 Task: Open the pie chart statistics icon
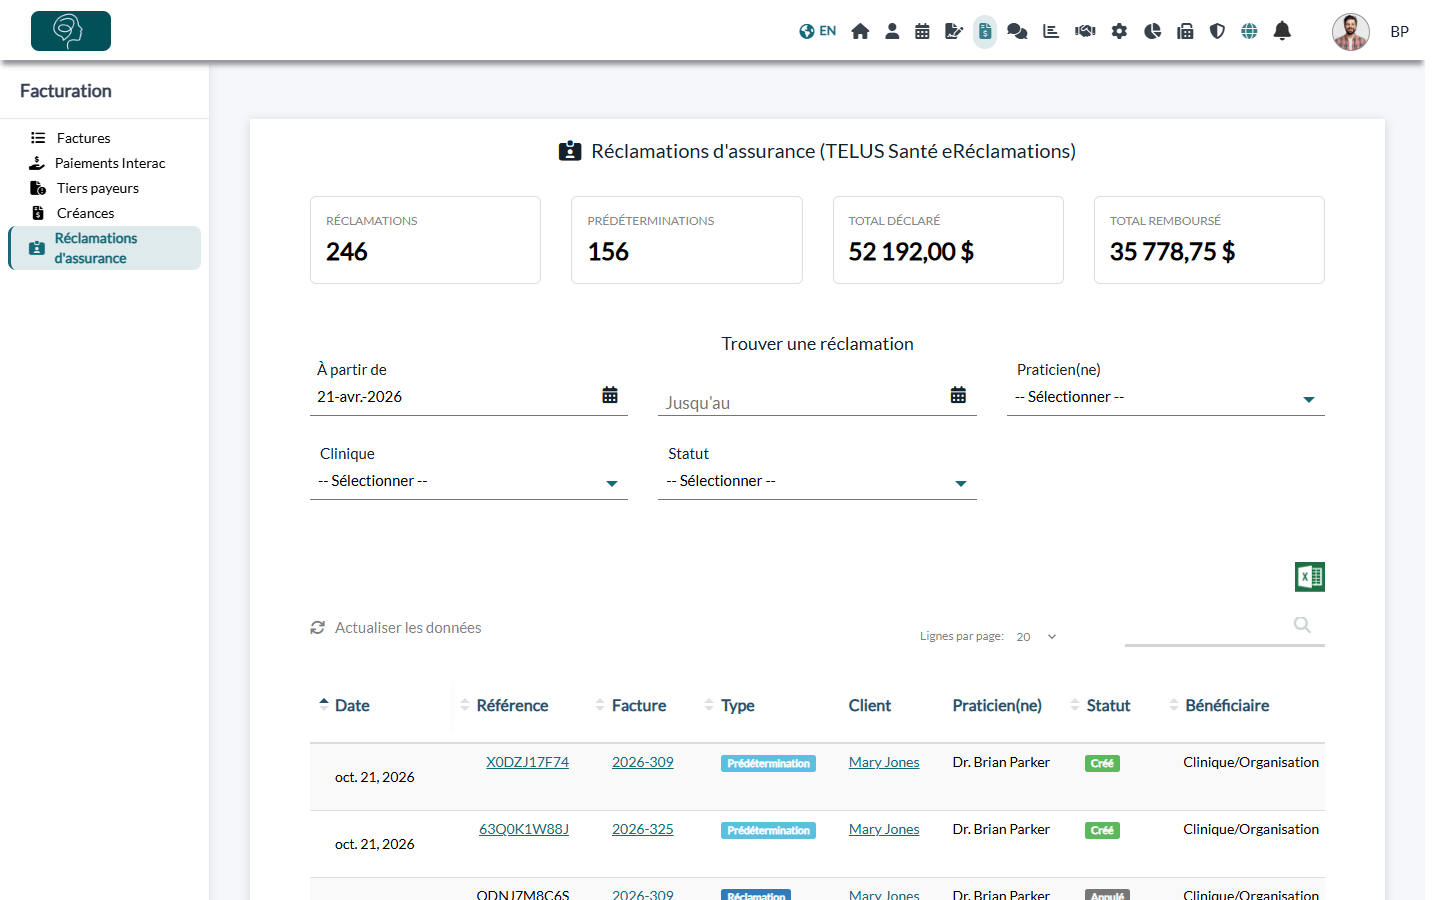coord(1152,31)
